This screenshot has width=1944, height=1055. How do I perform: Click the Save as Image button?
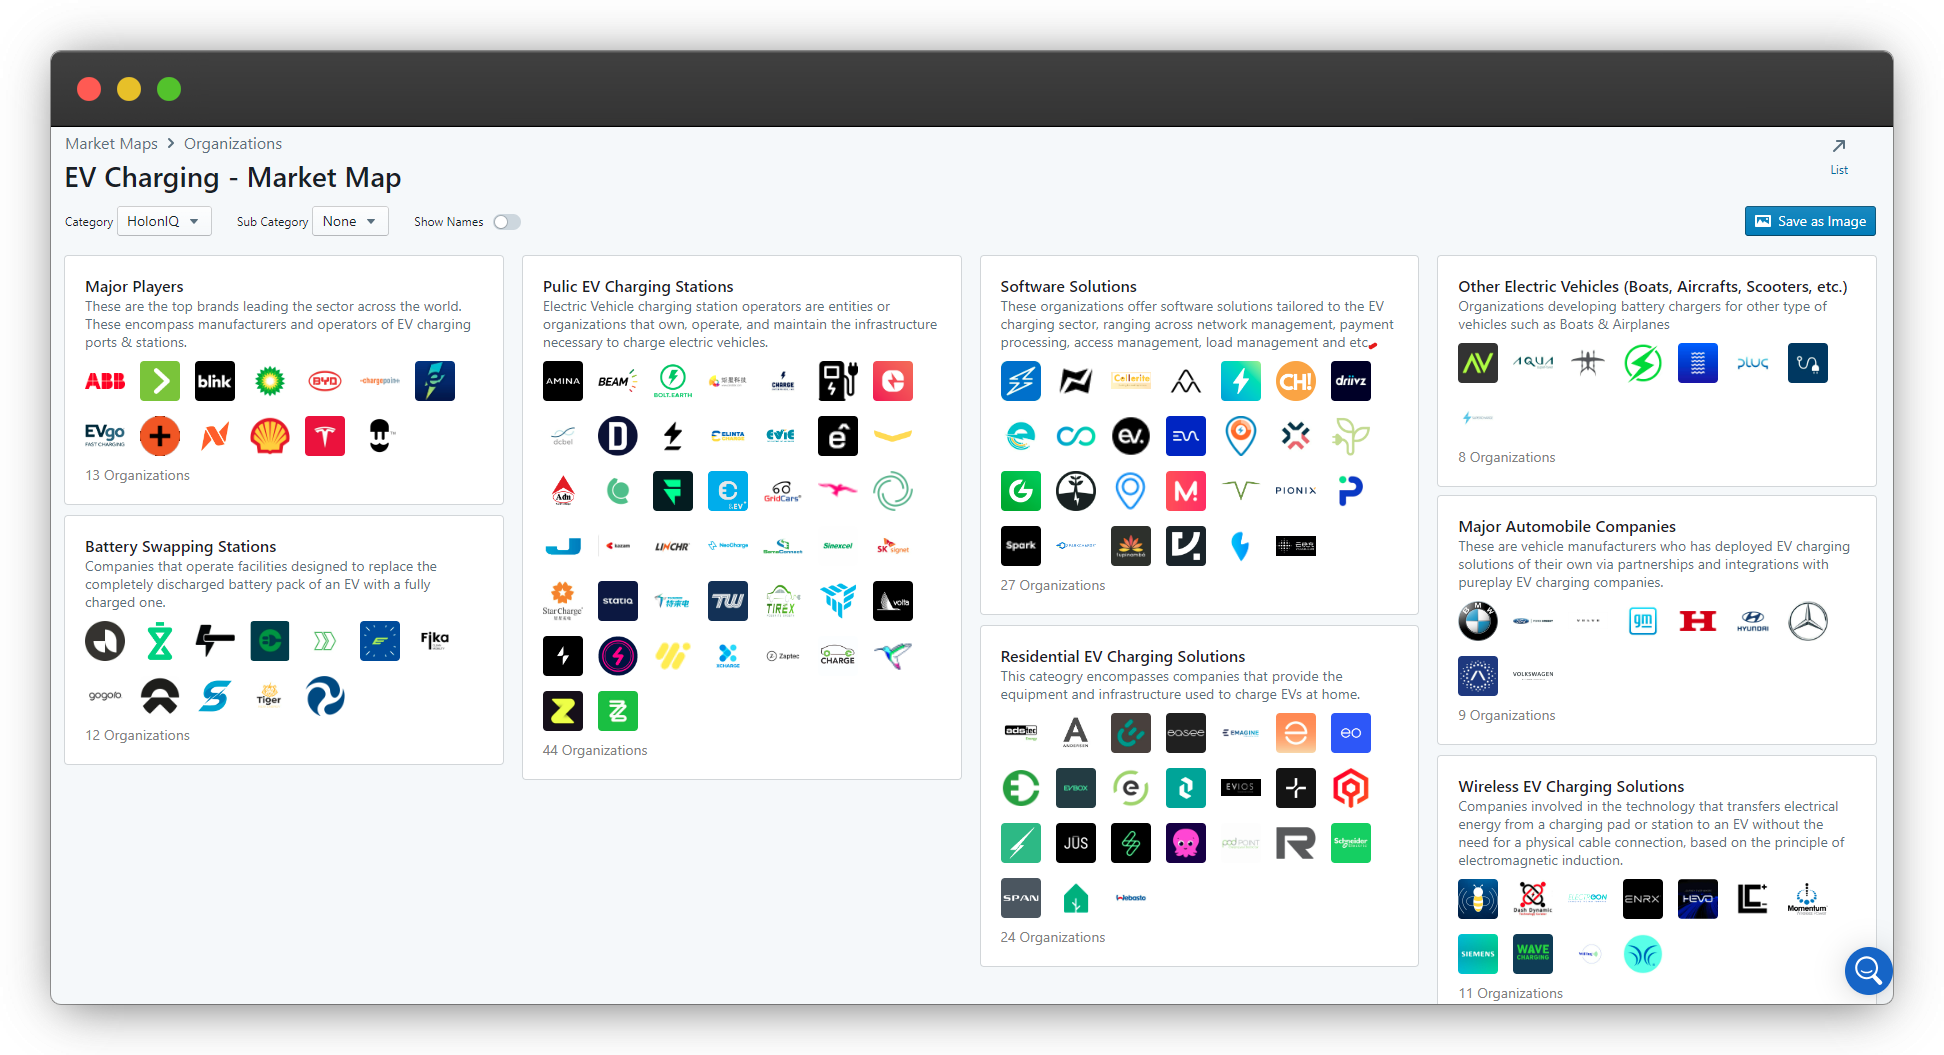point(1810,221)
